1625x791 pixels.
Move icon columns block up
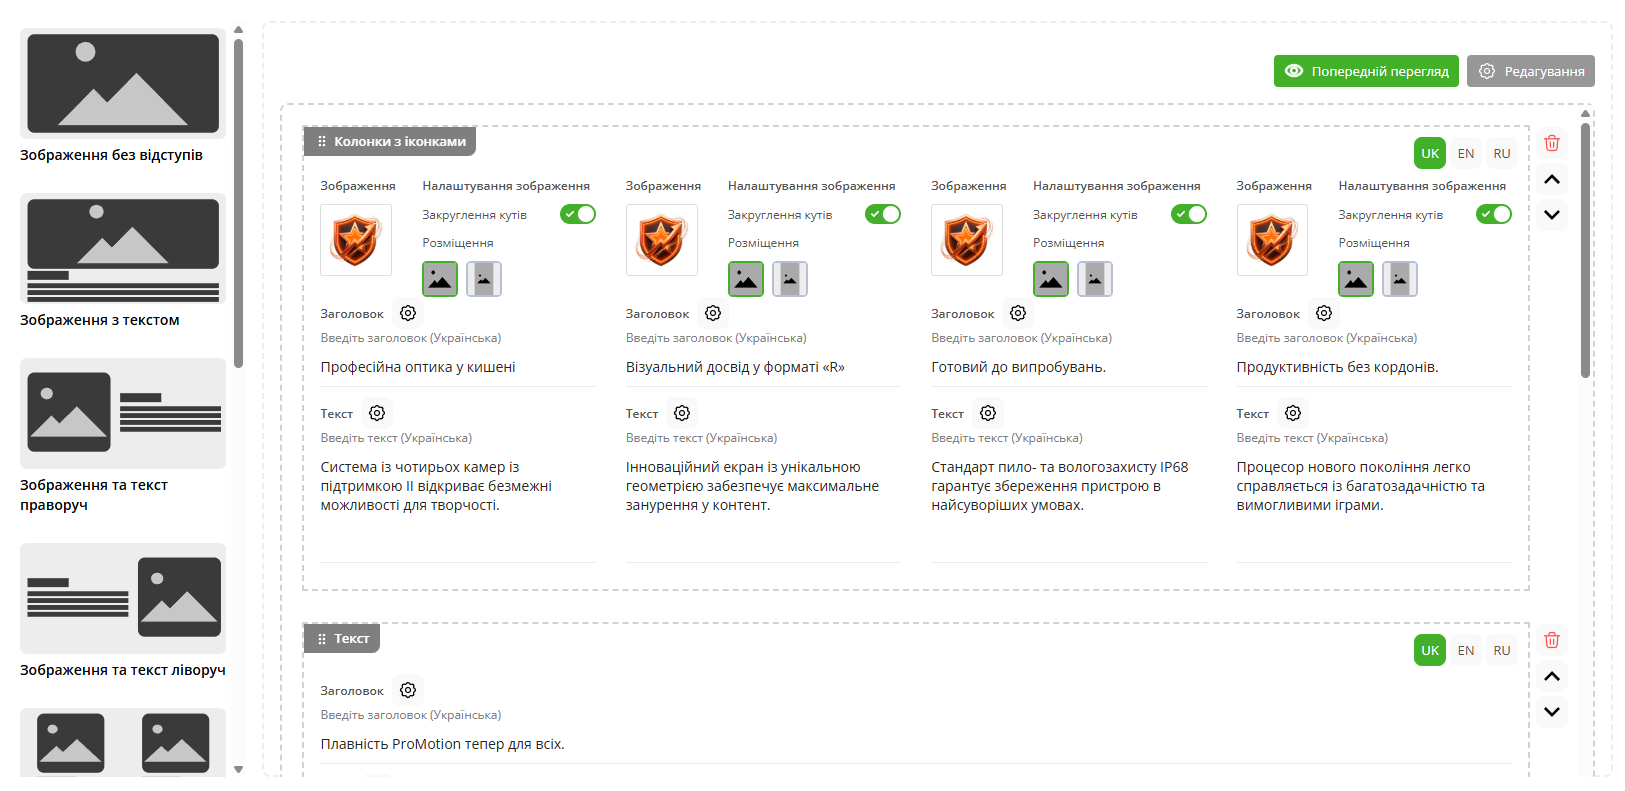click(x=1551, y=180)
